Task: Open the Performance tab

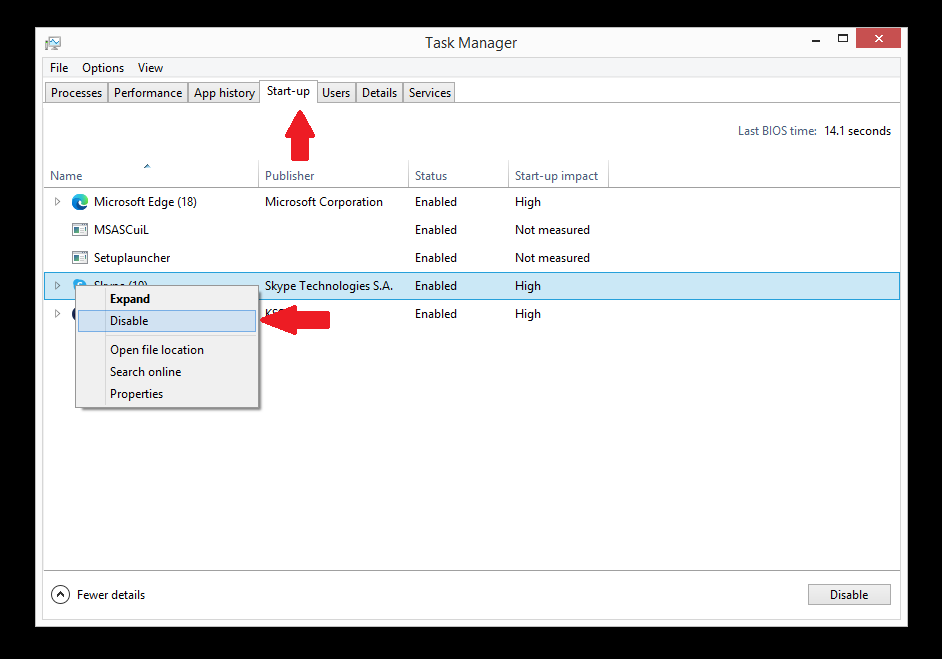Action: (148, 93)
